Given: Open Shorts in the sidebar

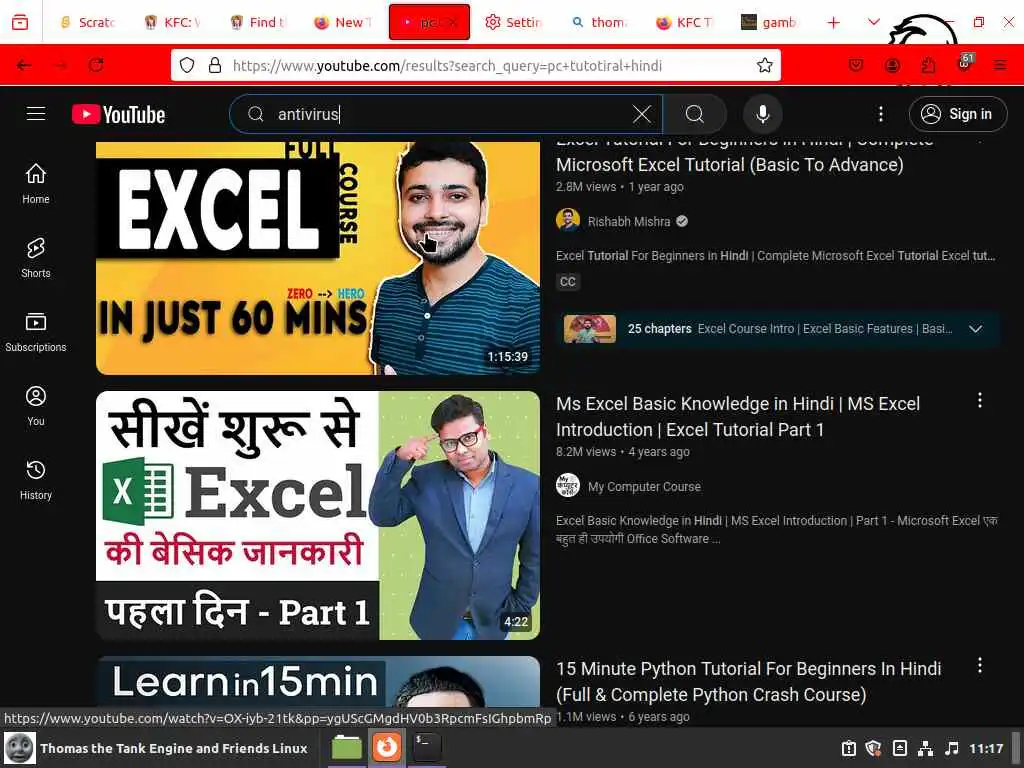Looking at the screenshot, I should coord(36,258).
